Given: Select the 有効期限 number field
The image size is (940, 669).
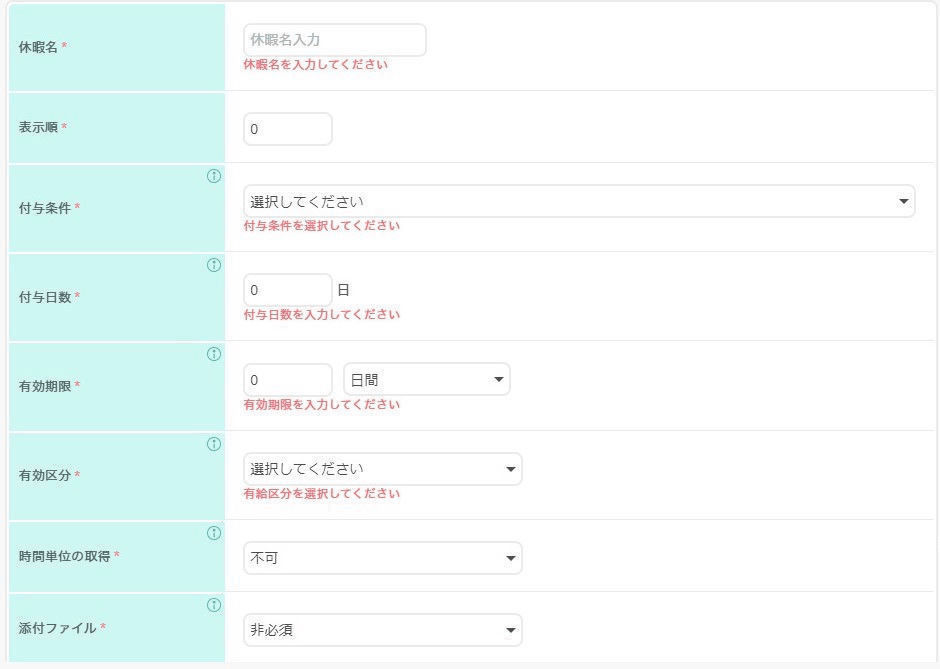Looking at the screenshot, I should pyautogui.click(x=287, y=380).
